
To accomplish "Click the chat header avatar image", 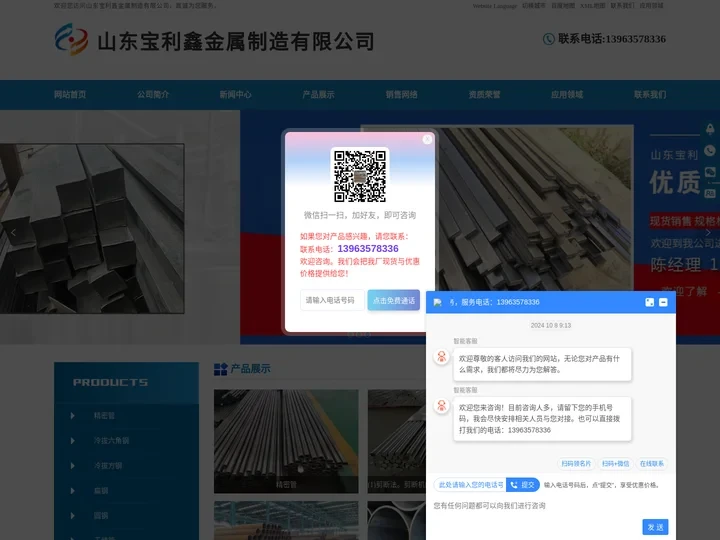I will [x=438, y=302].
